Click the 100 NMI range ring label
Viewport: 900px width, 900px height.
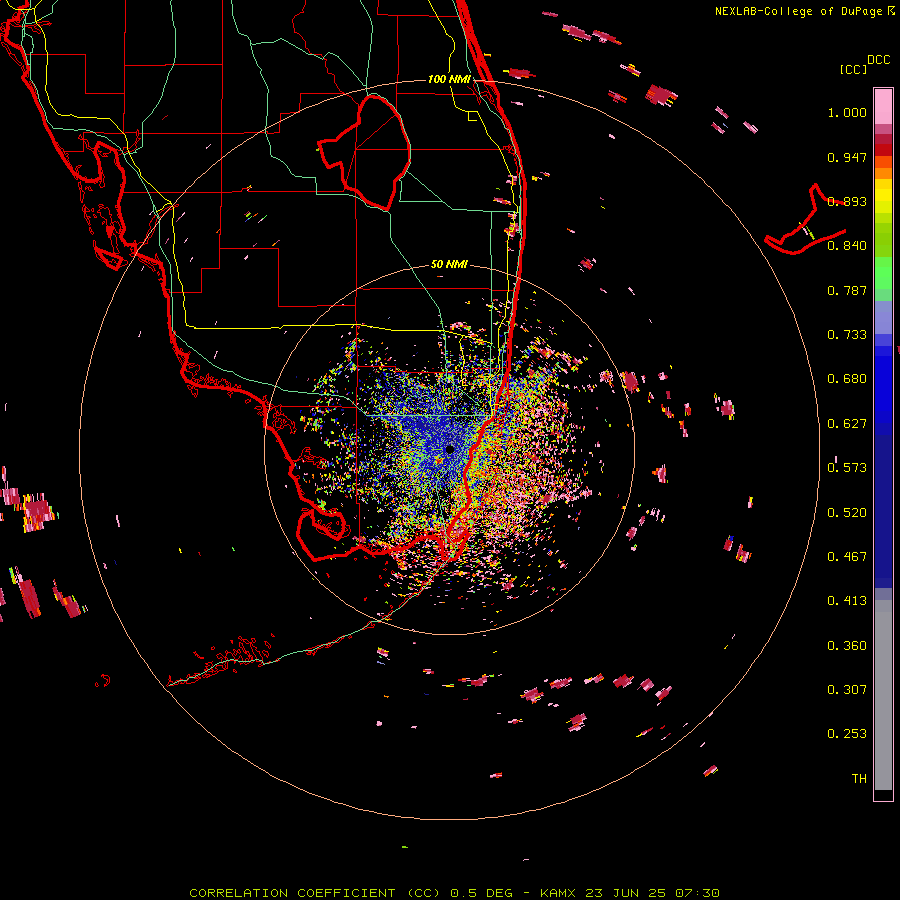pyautogui.click(x=449, y=79)
